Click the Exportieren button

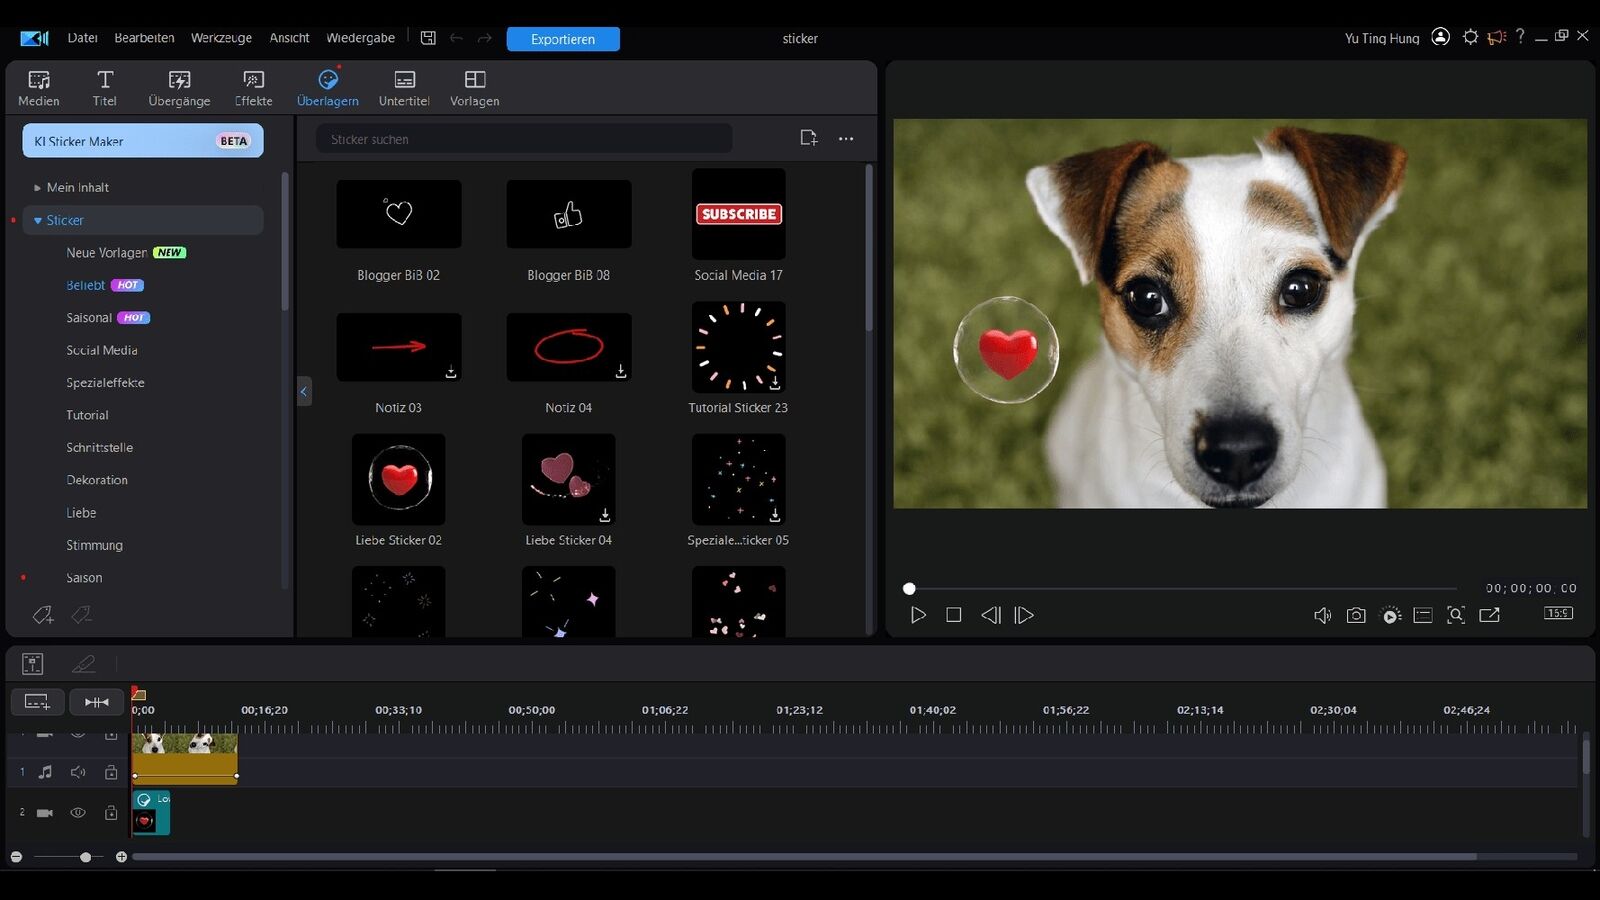tap(563, 39)
